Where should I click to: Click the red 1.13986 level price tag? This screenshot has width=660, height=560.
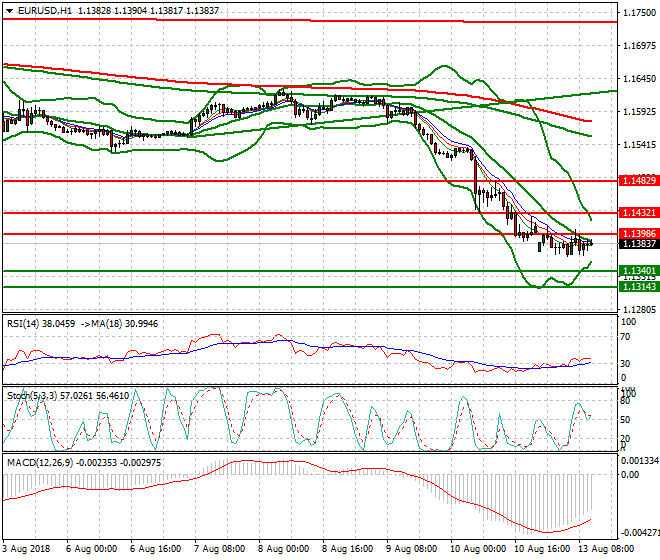[x=637, y=234]
